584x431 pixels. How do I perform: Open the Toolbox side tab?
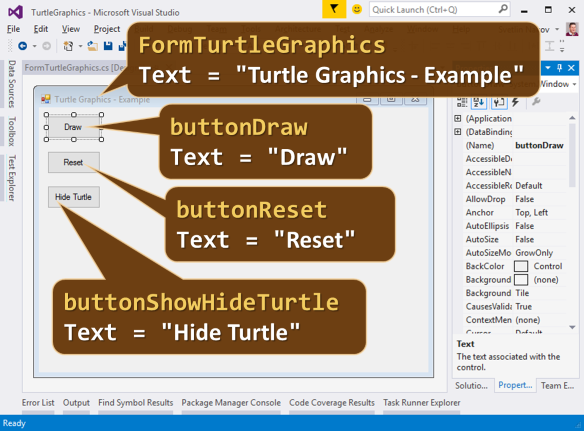(x=12, y=131)
